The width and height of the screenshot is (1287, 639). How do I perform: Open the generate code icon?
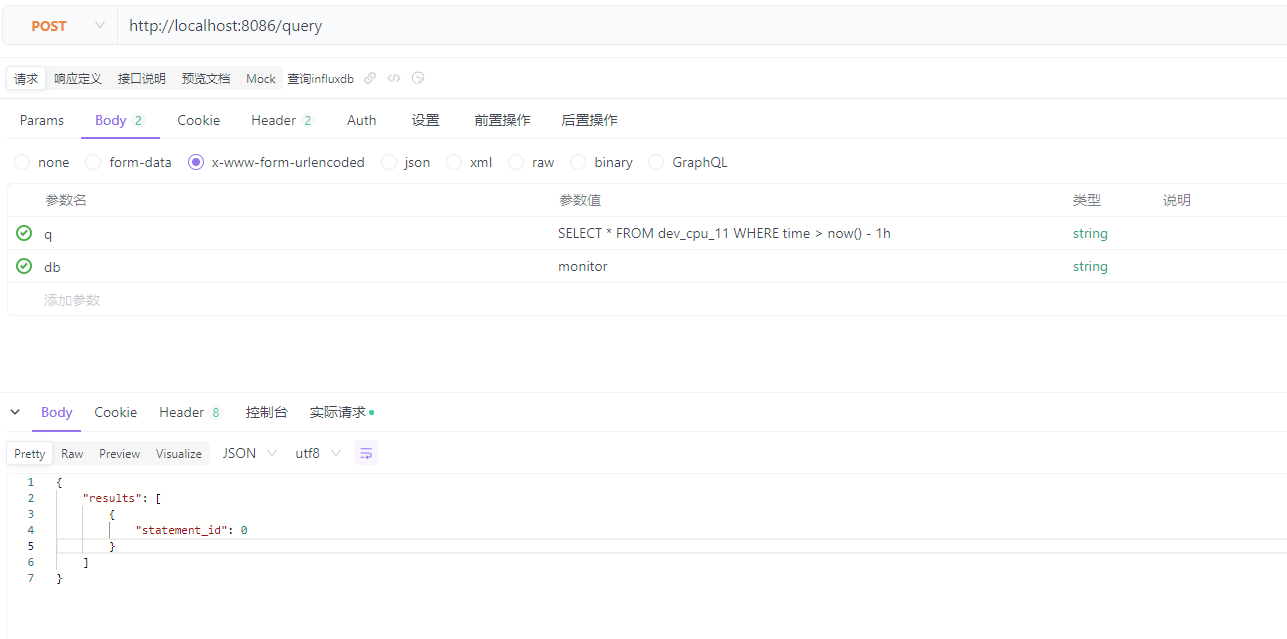click(x=393, y=78)
